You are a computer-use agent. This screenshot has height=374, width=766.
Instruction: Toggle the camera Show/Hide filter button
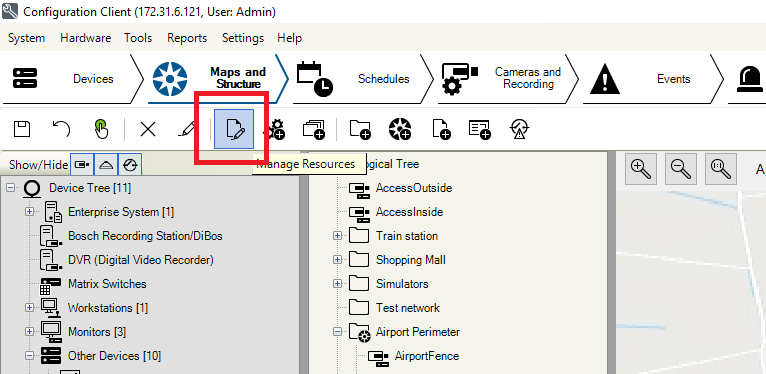[82, 165]
